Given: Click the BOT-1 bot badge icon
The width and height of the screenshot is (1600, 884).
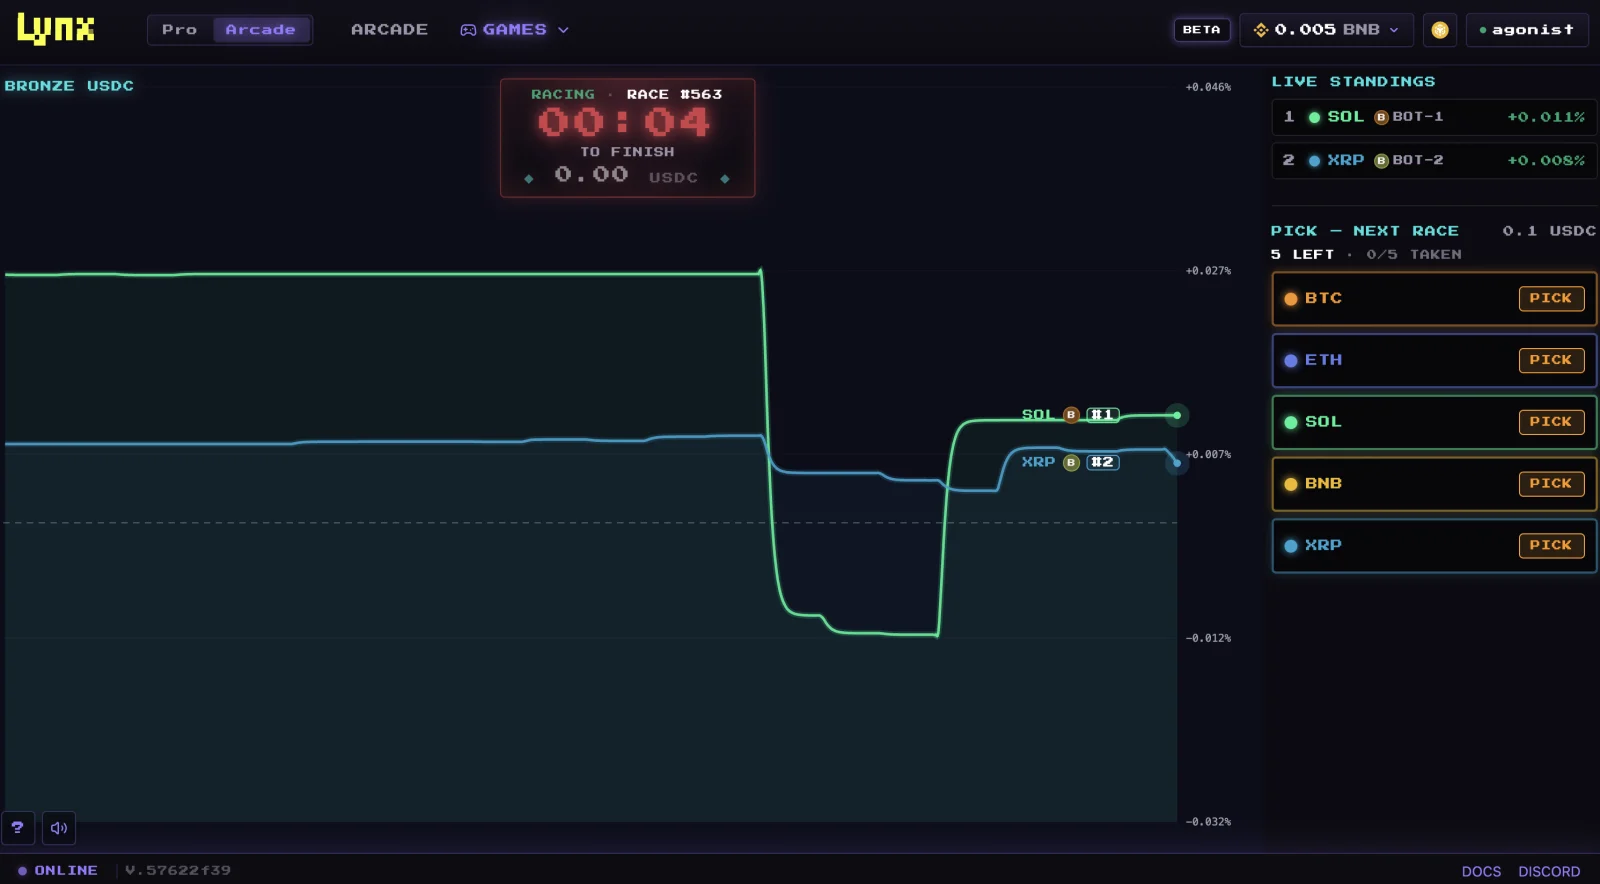Looking at the screenshot, I should tap(1381, 117).
